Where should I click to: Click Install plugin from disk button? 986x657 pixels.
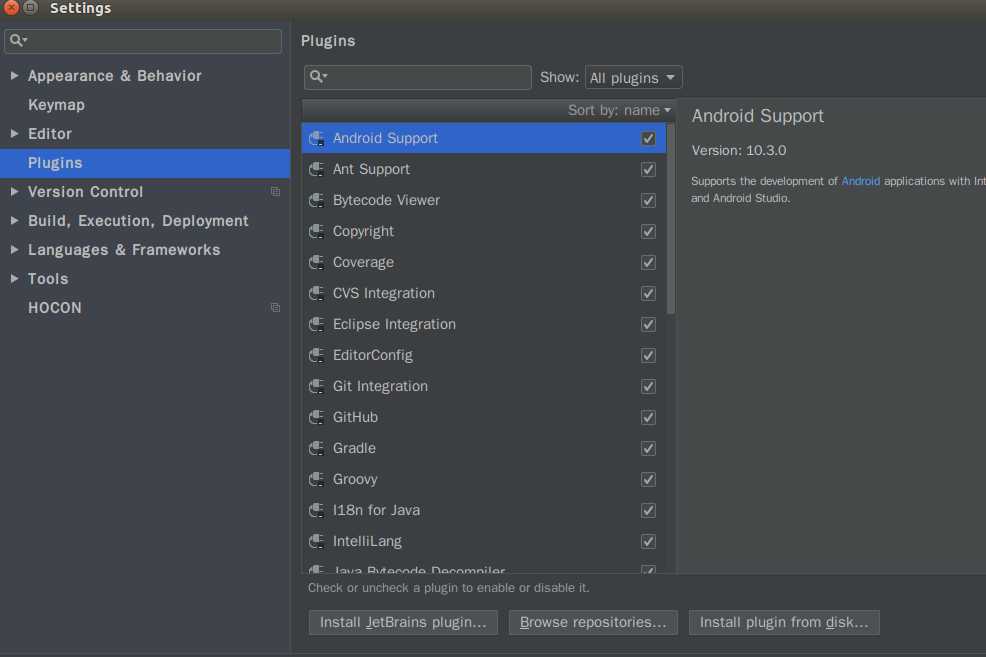tap(784, 622)
